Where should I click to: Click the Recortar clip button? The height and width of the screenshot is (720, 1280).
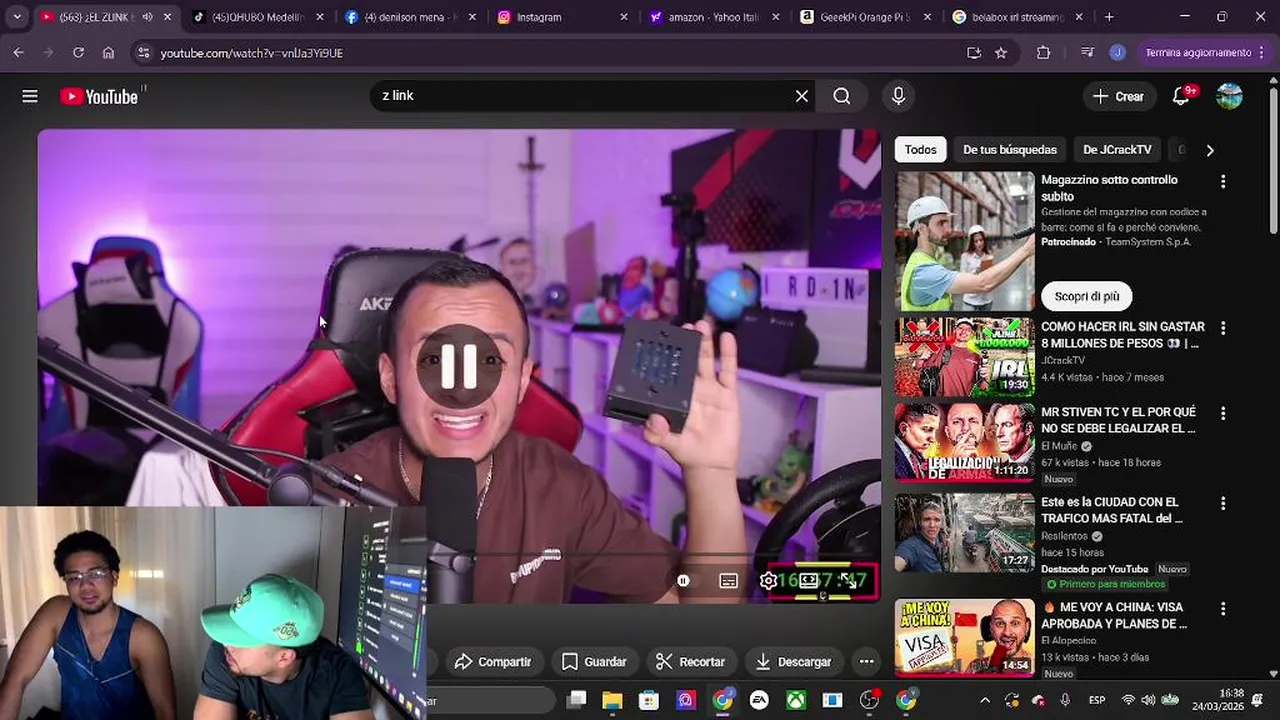coord(690,661)
